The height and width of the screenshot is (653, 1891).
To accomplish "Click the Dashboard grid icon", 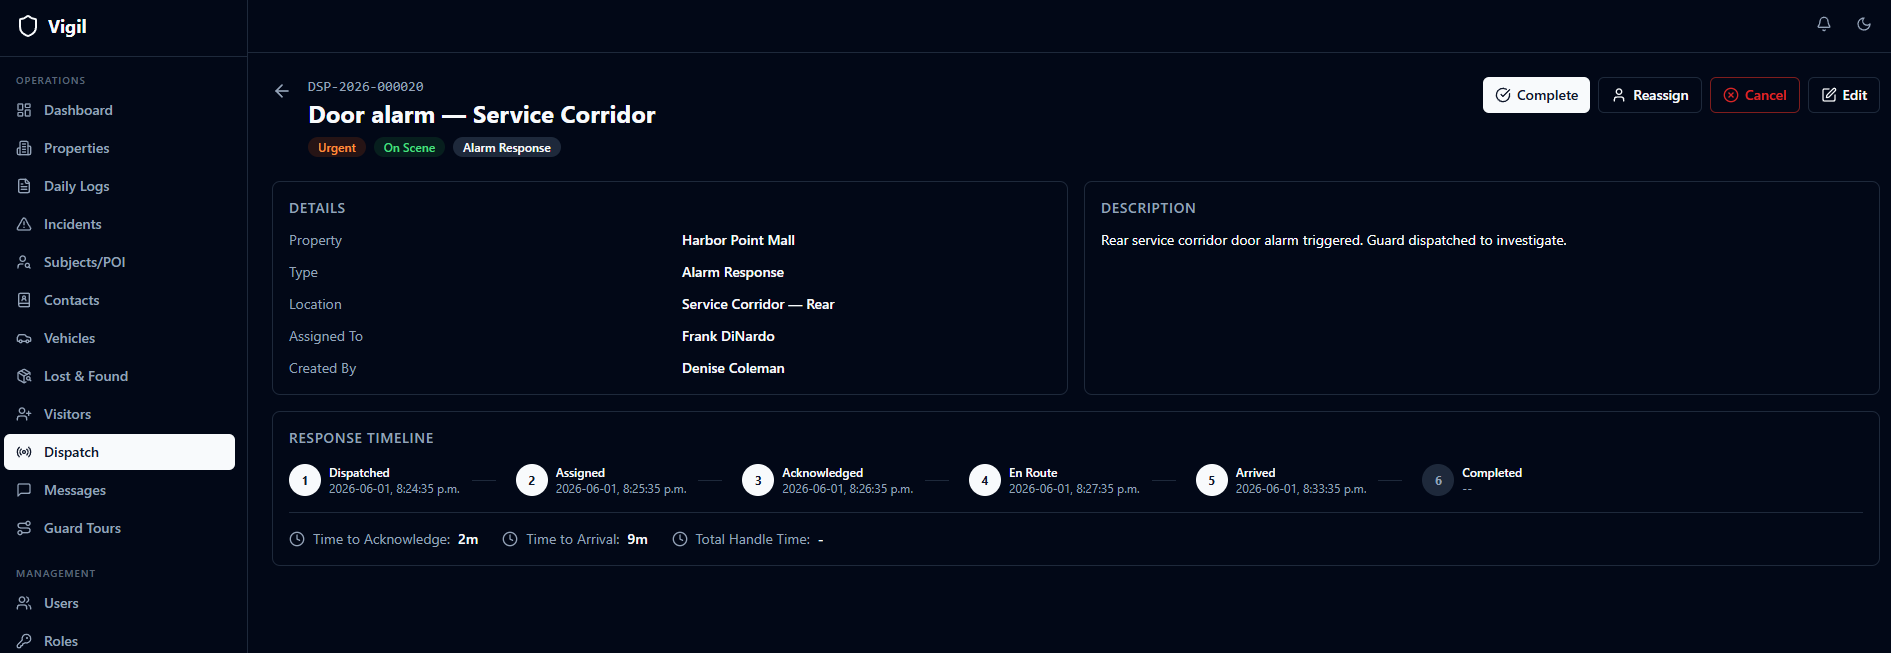I will pyautogui.click(x=24, y=110).
